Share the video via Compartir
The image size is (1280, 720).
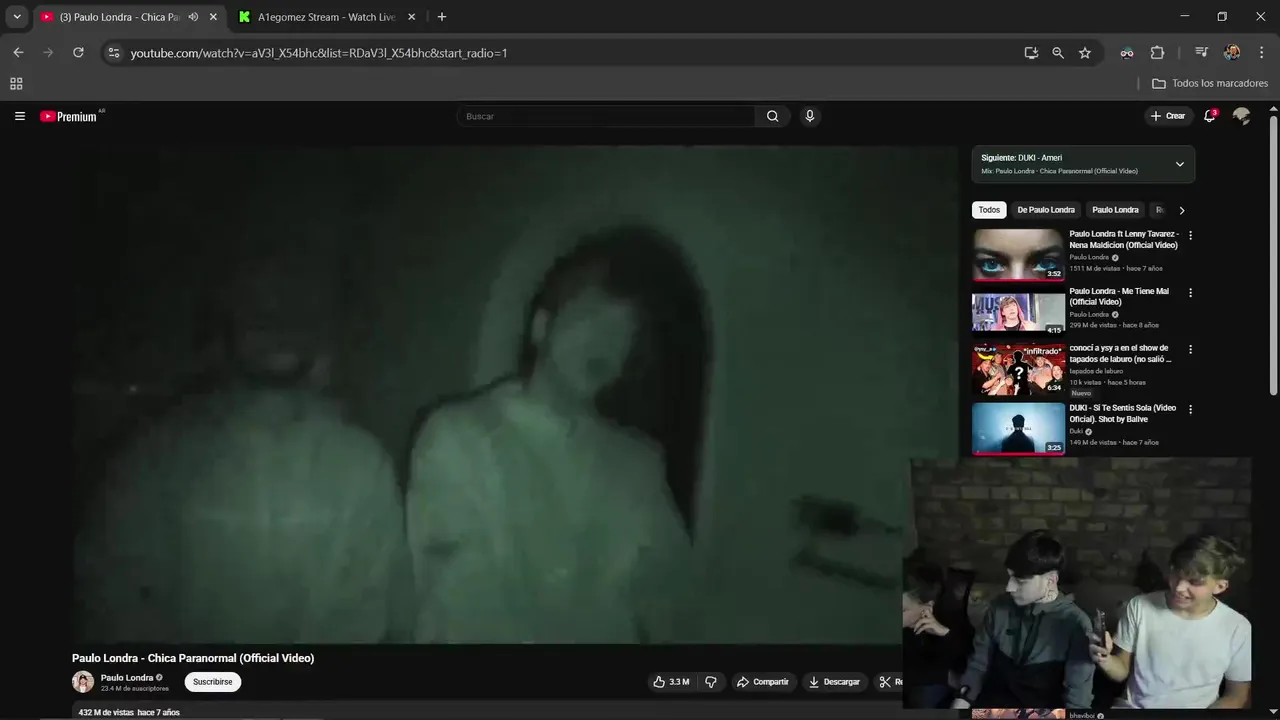(x=763, y=682)
